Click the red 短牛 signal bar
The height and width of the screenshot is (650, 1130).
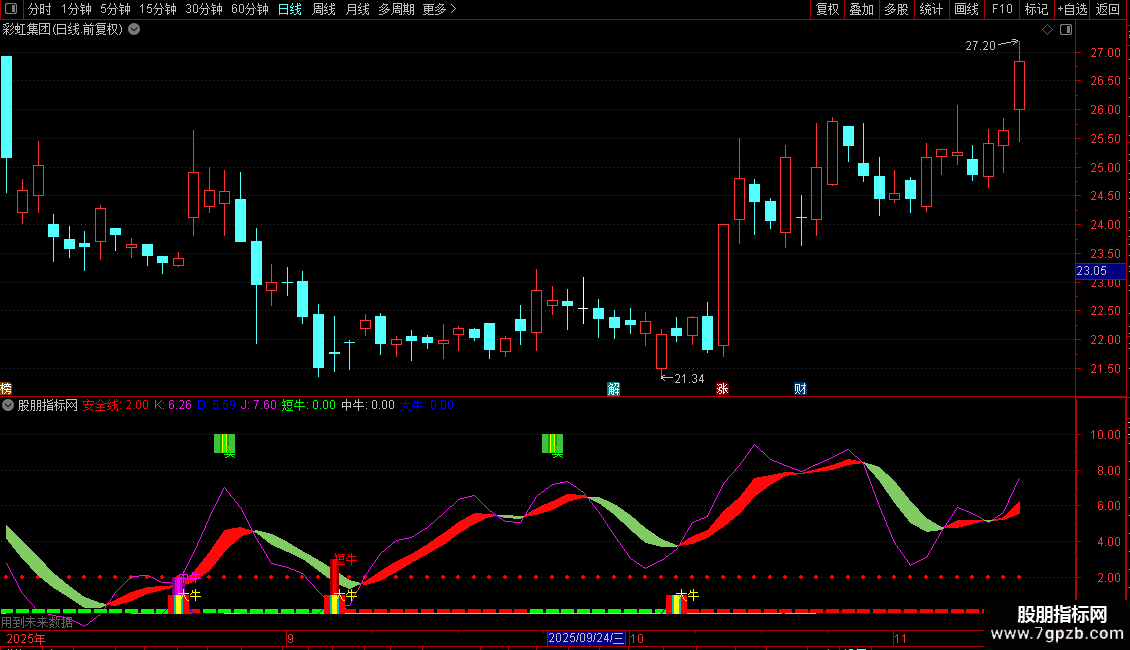tap(334, 576)
